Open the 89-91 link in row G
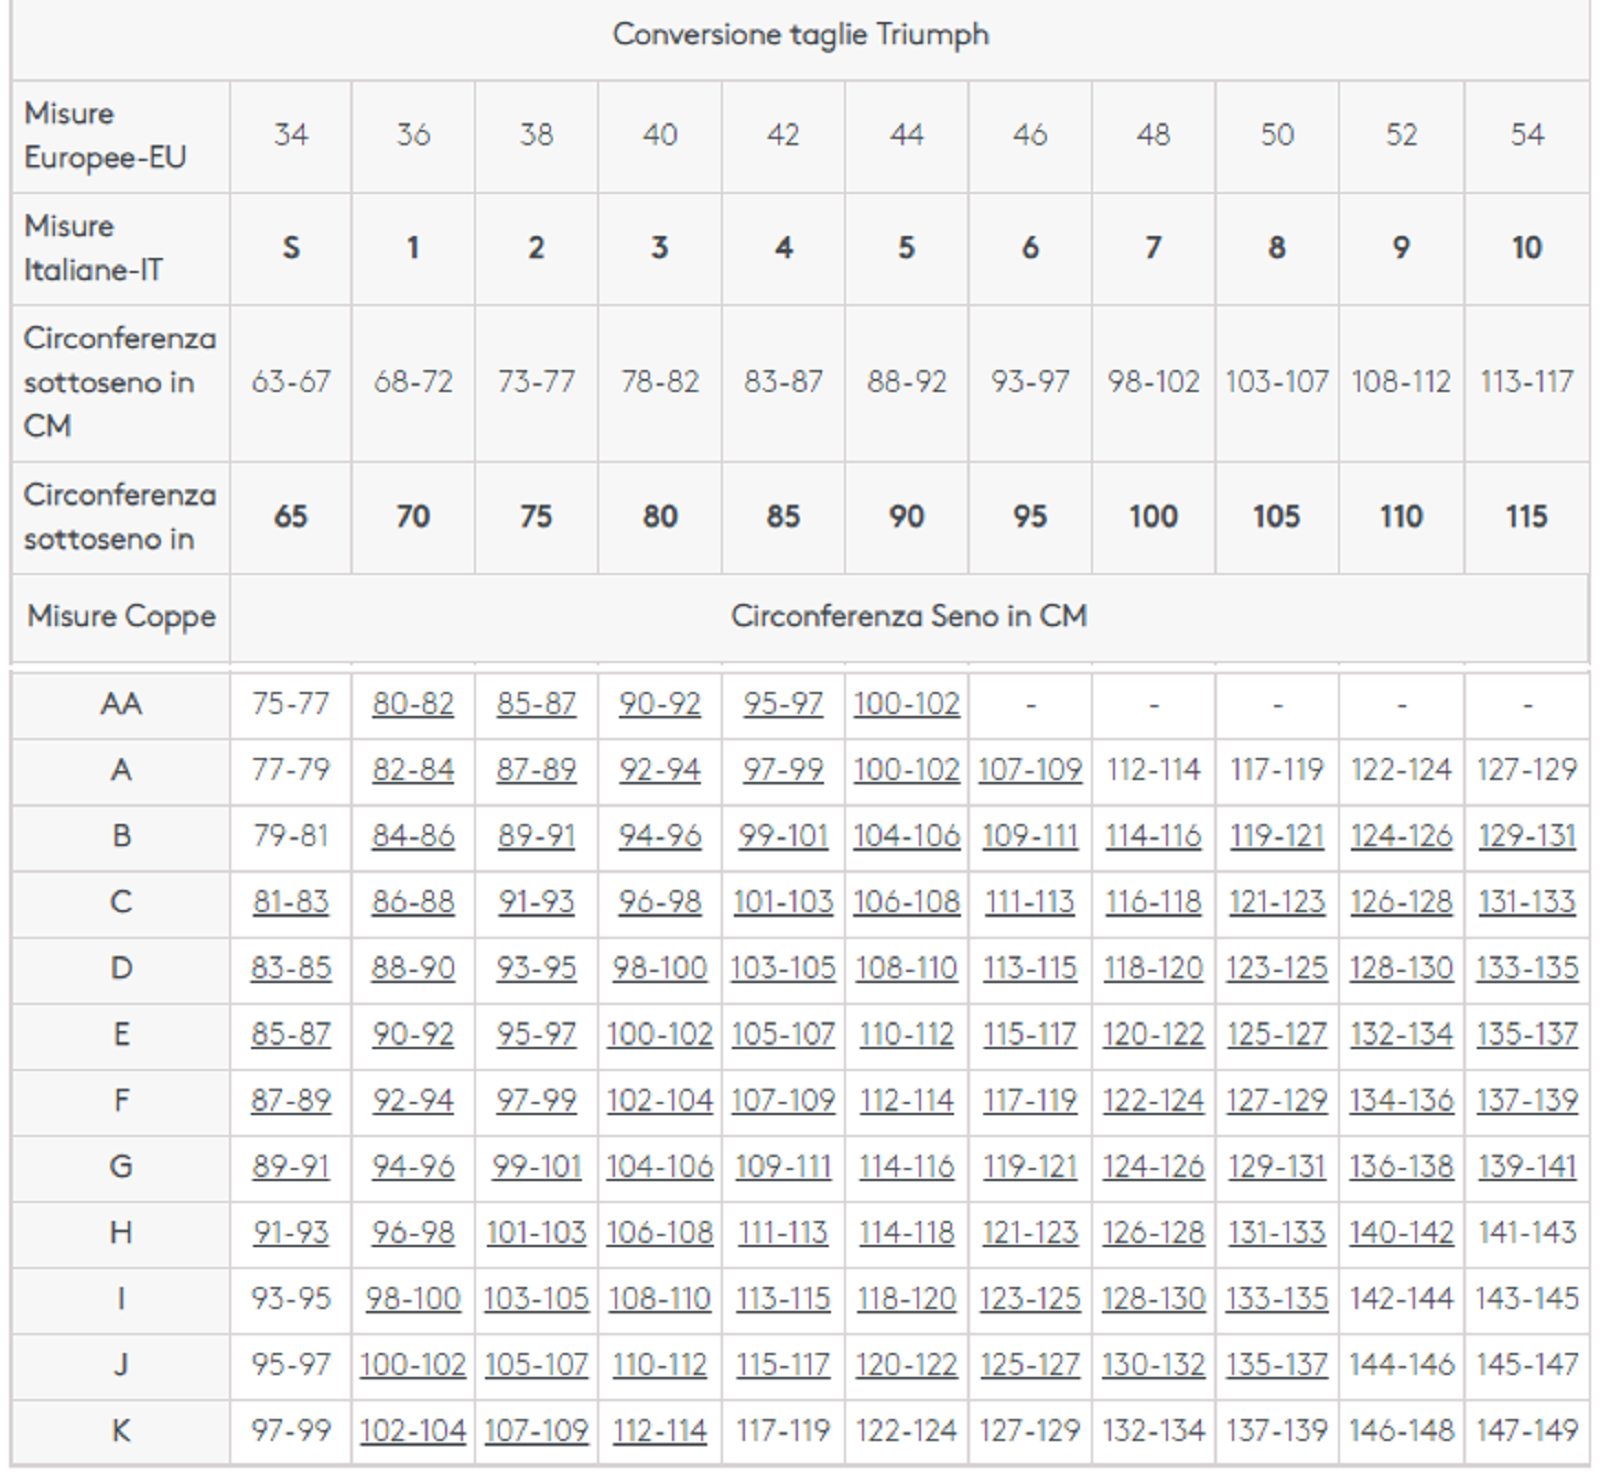 (x=290, y=1166)
